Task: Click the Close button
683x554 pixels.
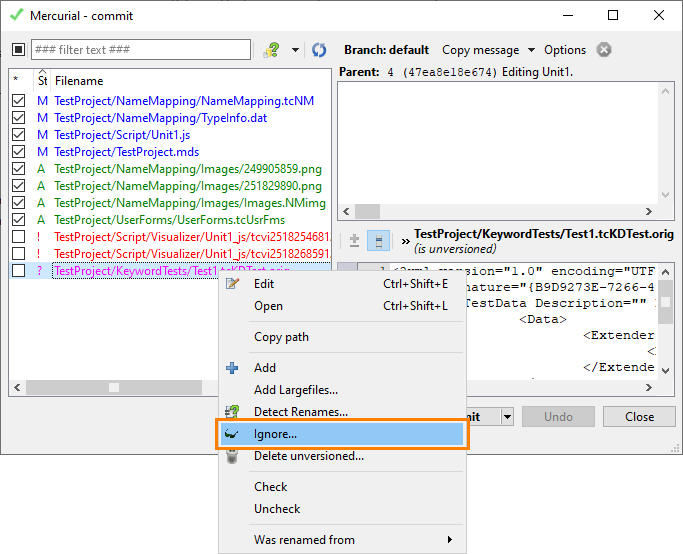Action: [639, 417]
